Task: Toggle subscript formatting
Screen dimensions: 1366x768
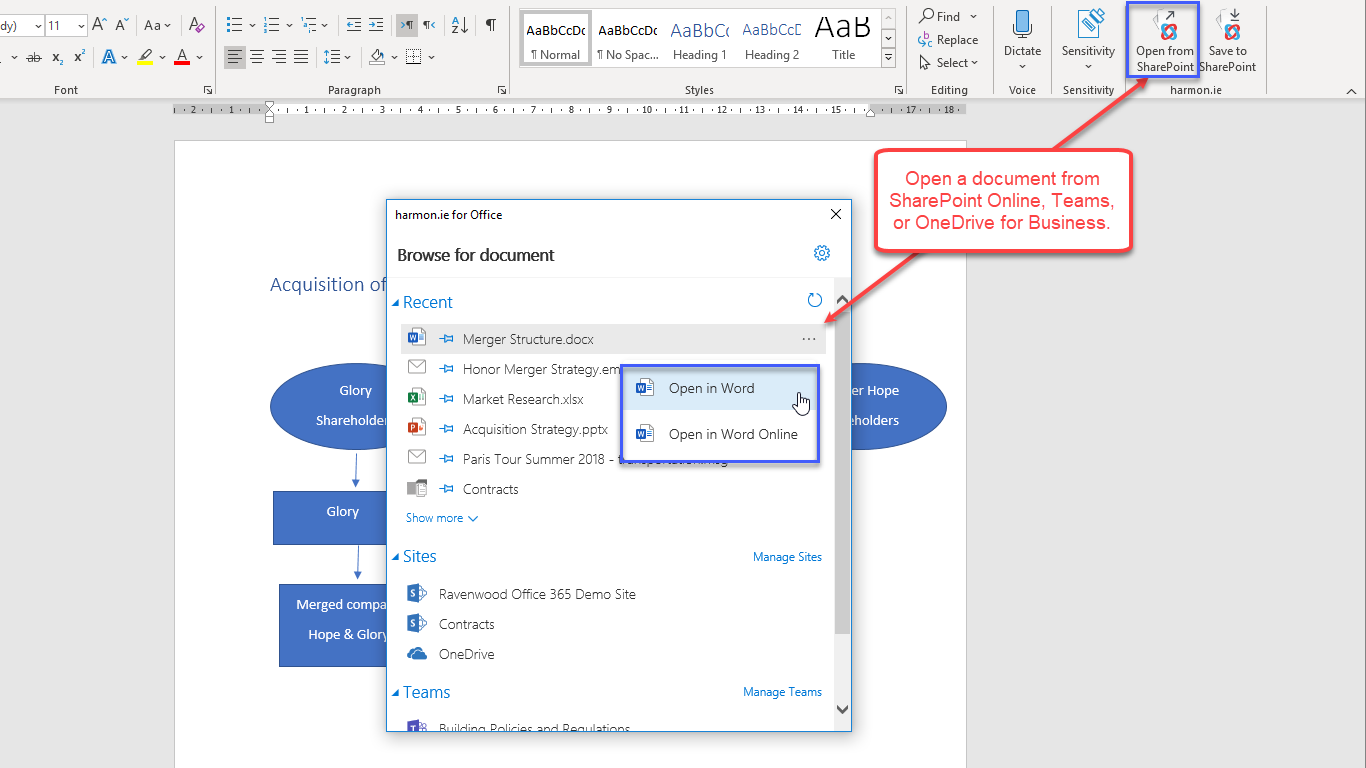Action: [58, 58]
